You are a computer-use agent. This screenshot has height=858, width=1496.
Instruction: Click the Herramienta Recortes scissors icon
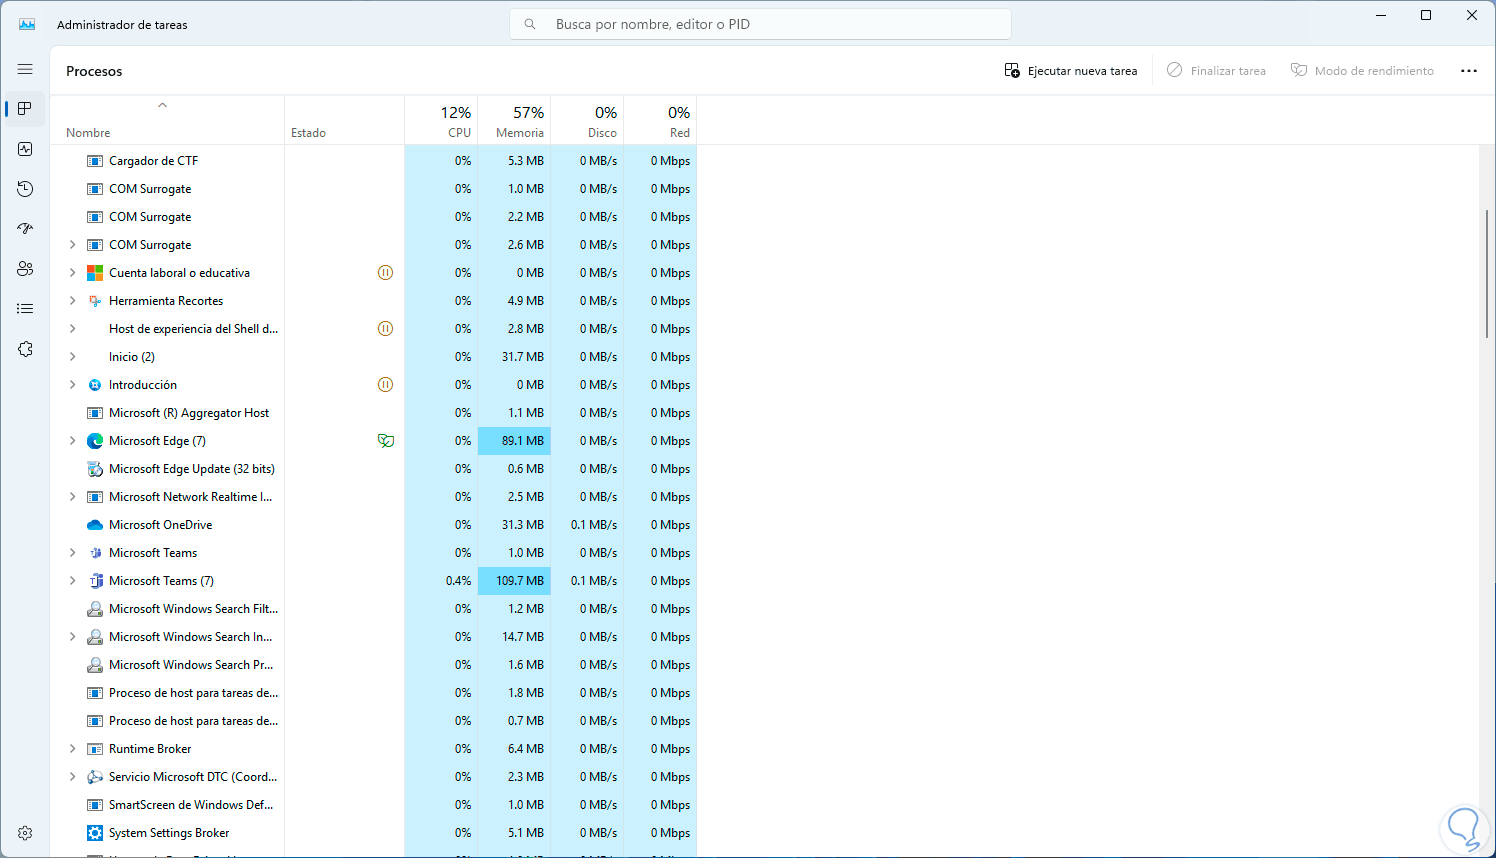click(x=95, y=301)
